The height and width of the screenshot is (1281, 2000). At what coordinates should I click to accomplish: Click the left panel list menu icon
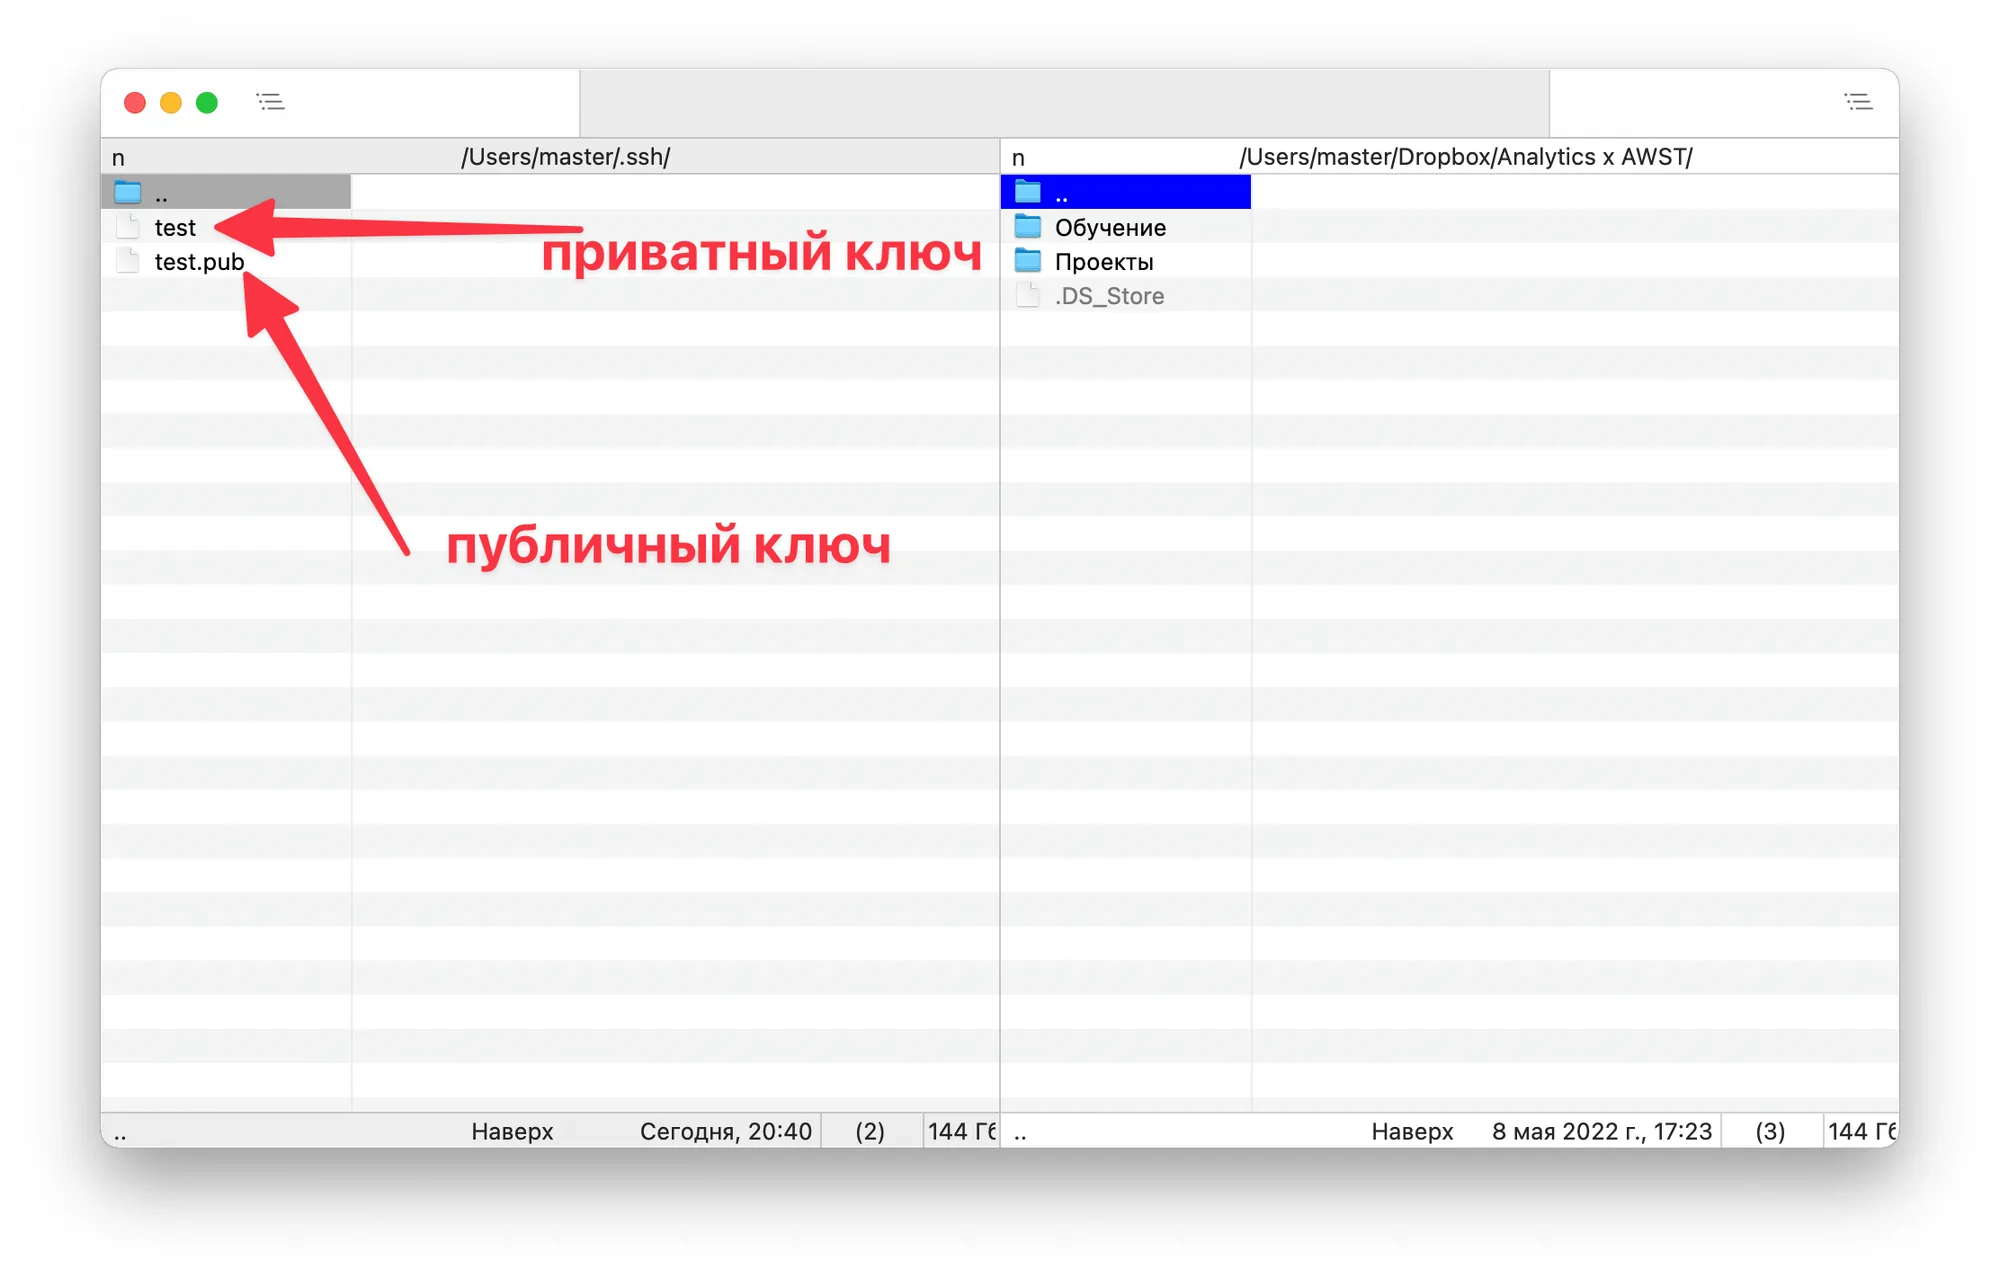pos(270,102)
